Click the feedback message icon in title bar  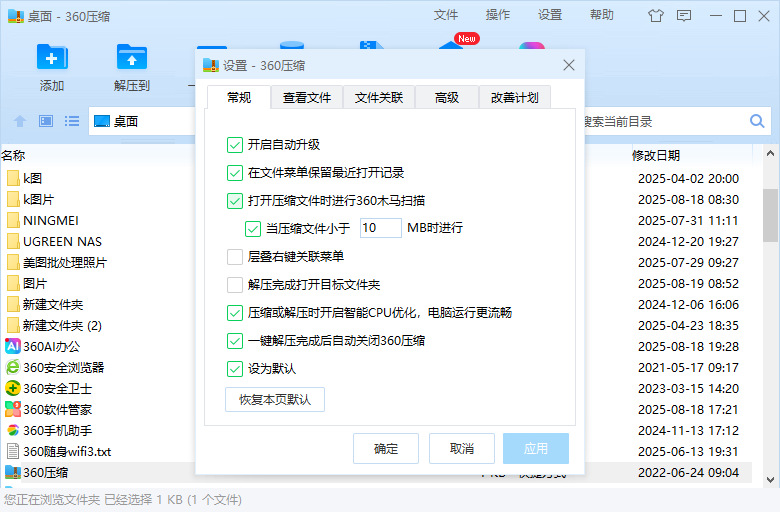pyautogui.click(x=684, y=15)
